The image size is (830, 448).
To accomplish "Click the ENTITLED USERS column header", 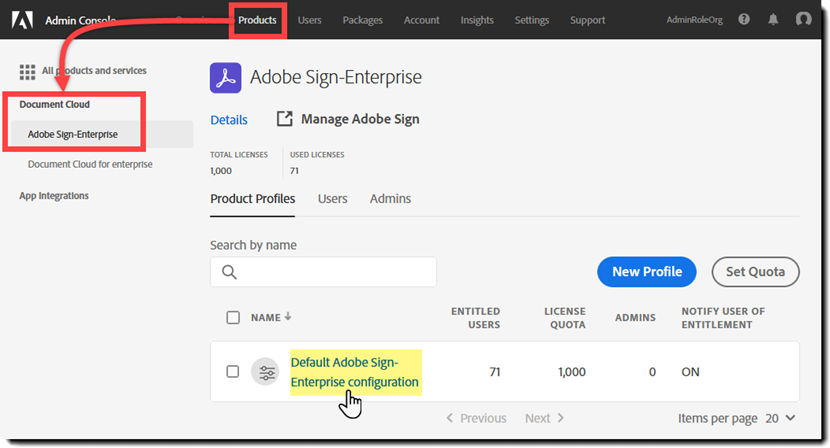I will coord(475,318).
